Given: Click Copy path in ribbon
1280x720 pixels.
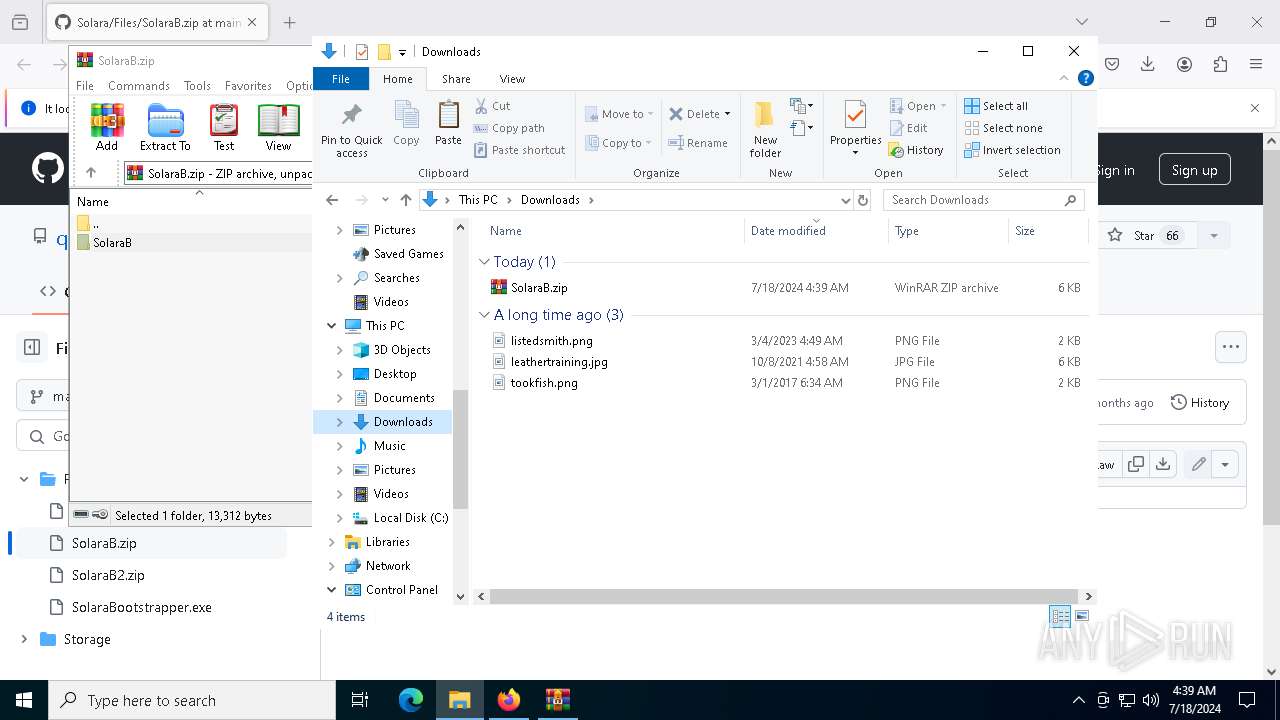Looking at the screenshot, I should pos(509,128).
